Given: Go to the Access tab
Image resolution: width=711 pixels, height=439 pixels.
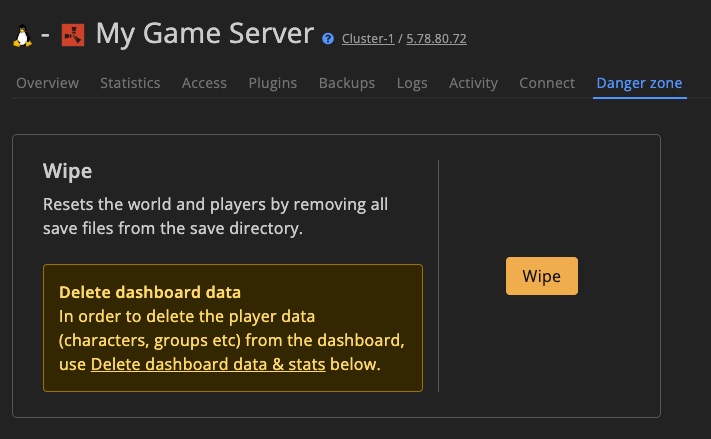Looking at the screenshot, I should pyautogui.click(x=204, y=83).
